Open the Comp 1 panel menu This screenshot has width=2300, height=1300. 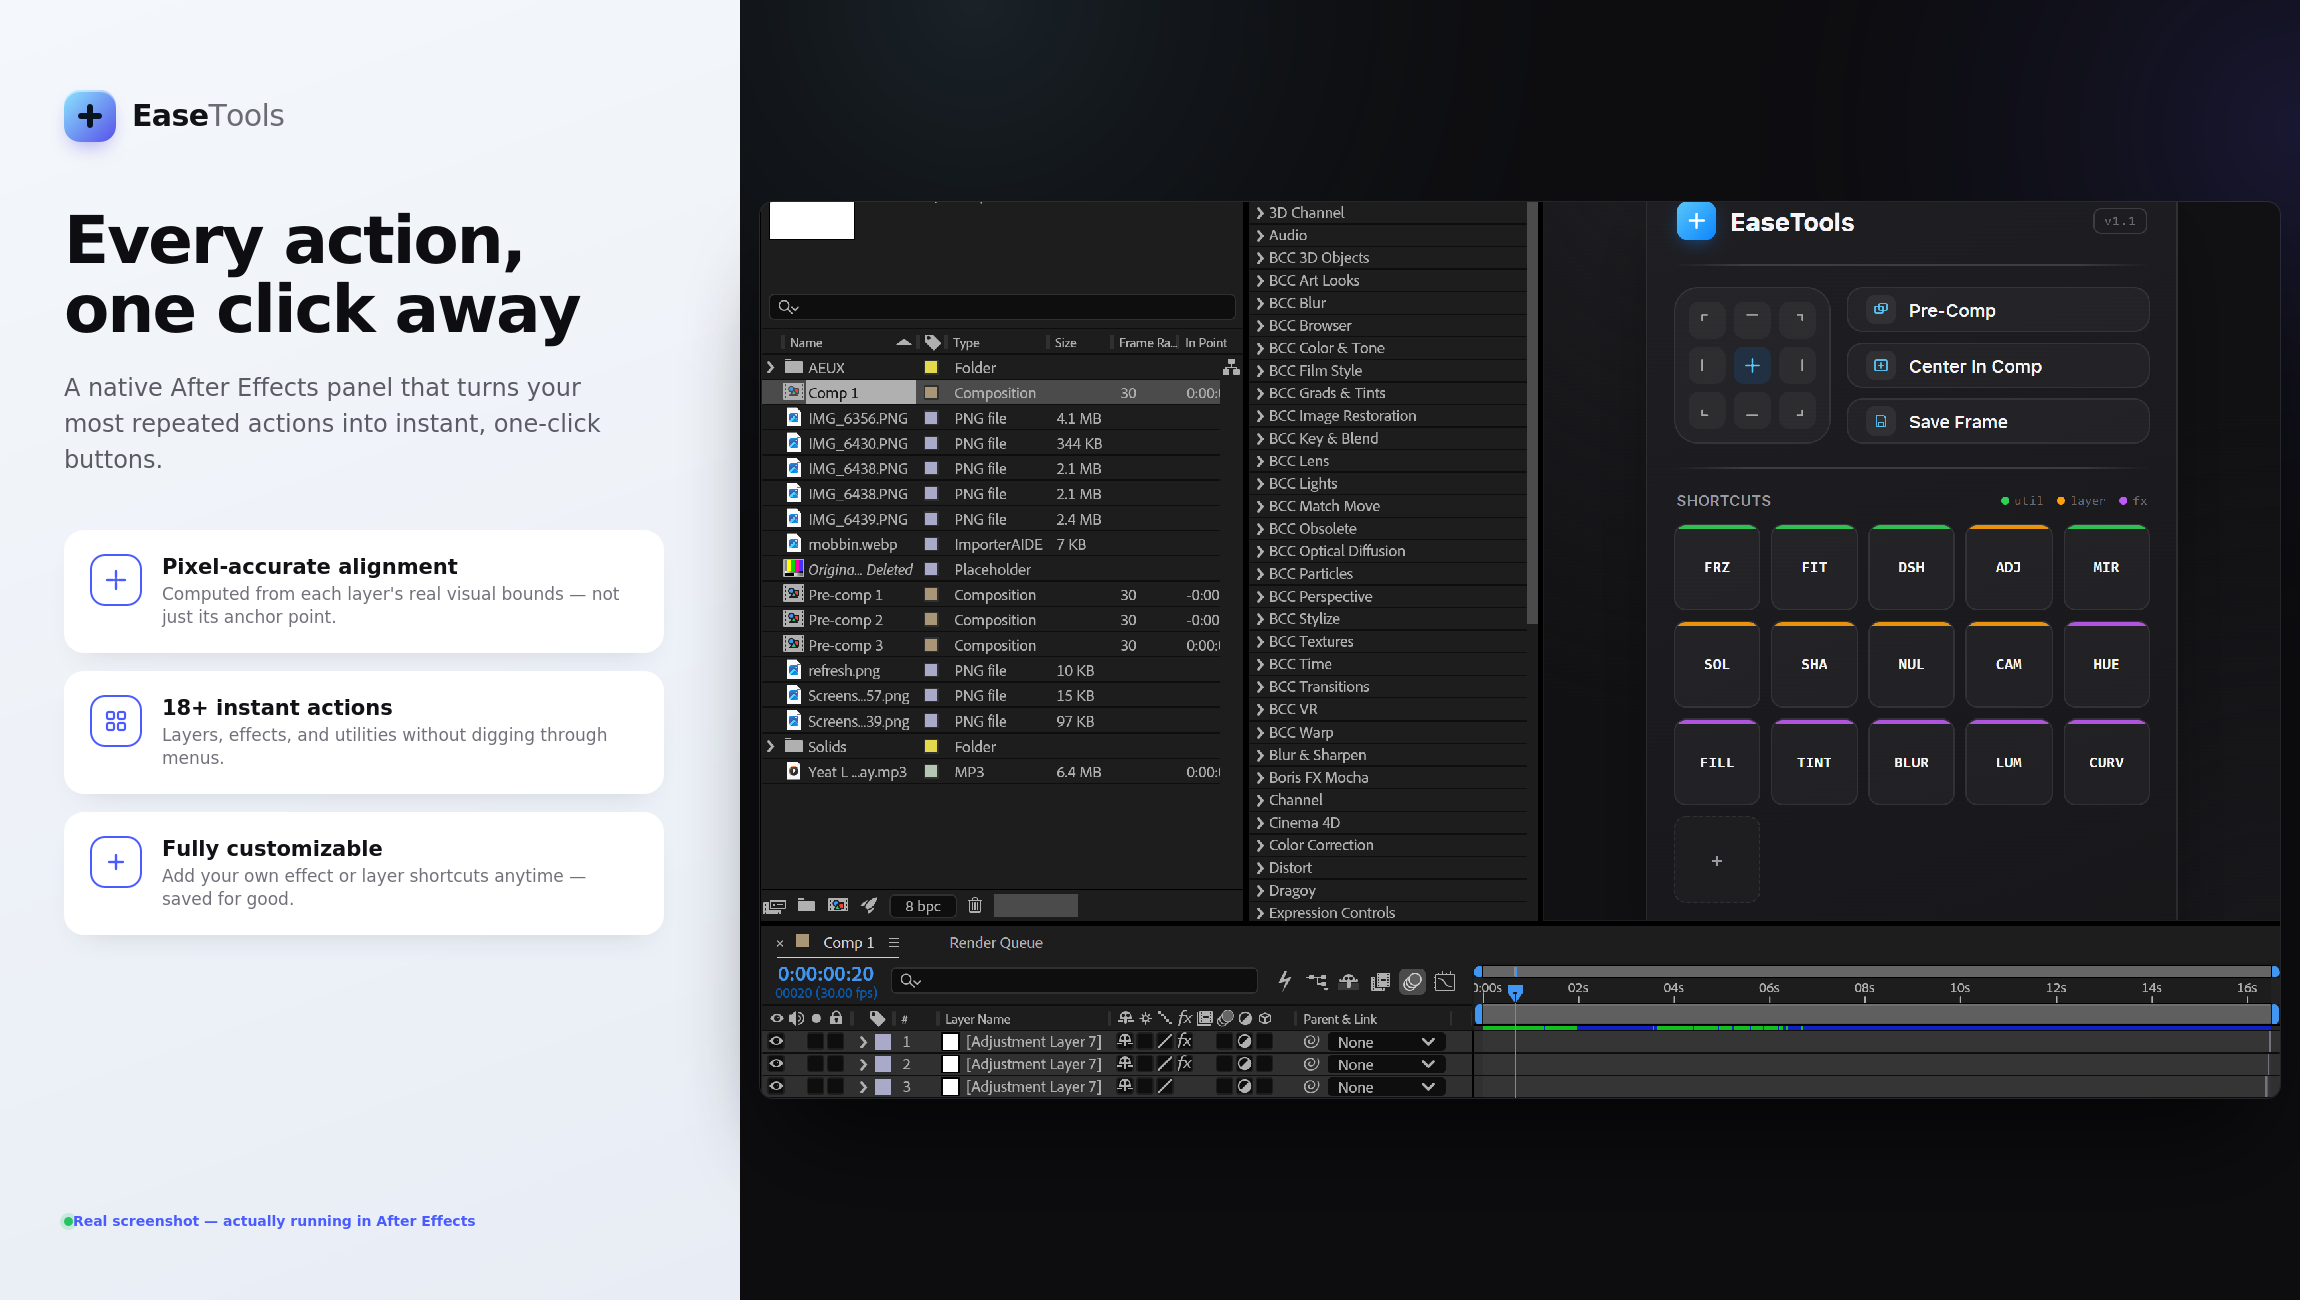point(894,942)
